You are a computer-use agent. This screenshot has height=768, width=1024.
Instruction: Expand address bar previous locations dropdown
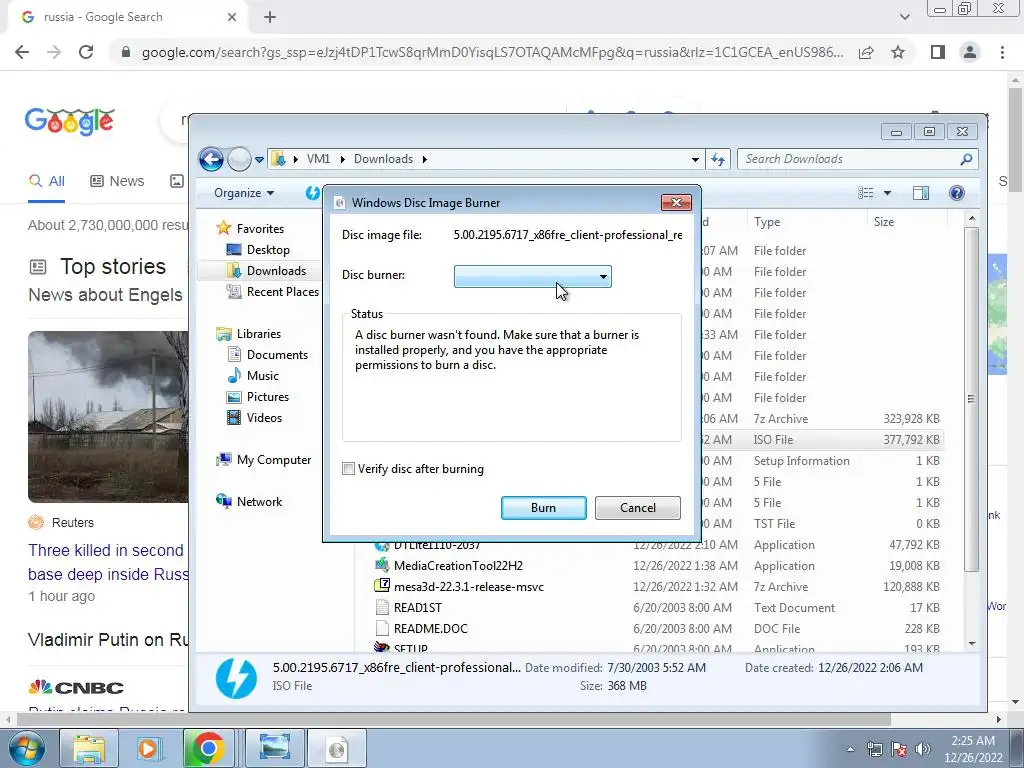[696, 159]
